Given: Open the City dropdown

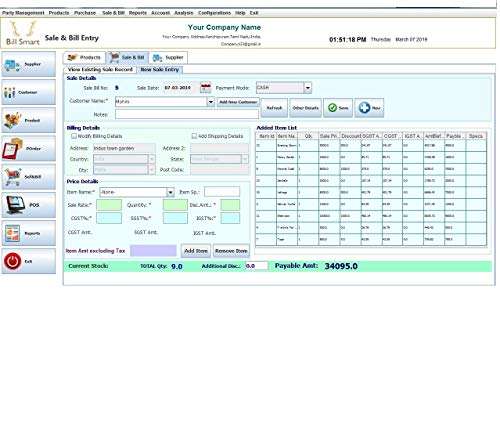Looking at the screenshot, I should pyautogui.click(x=151, y=170).
